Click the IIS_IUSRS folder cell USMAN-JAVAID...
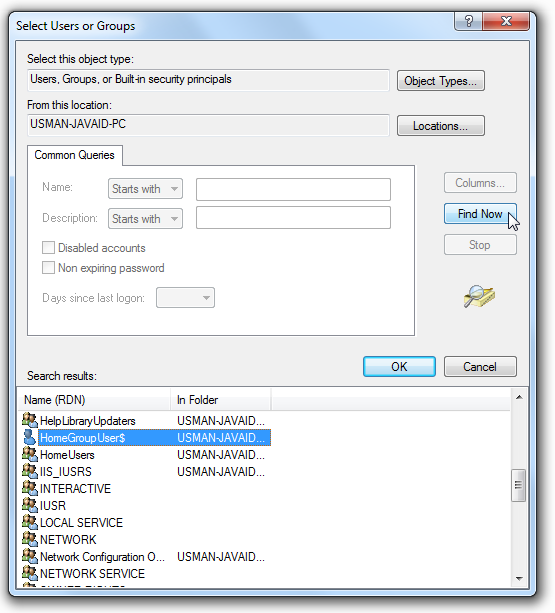This screenshot has width=555, height=613. click(x=221, y=471)
